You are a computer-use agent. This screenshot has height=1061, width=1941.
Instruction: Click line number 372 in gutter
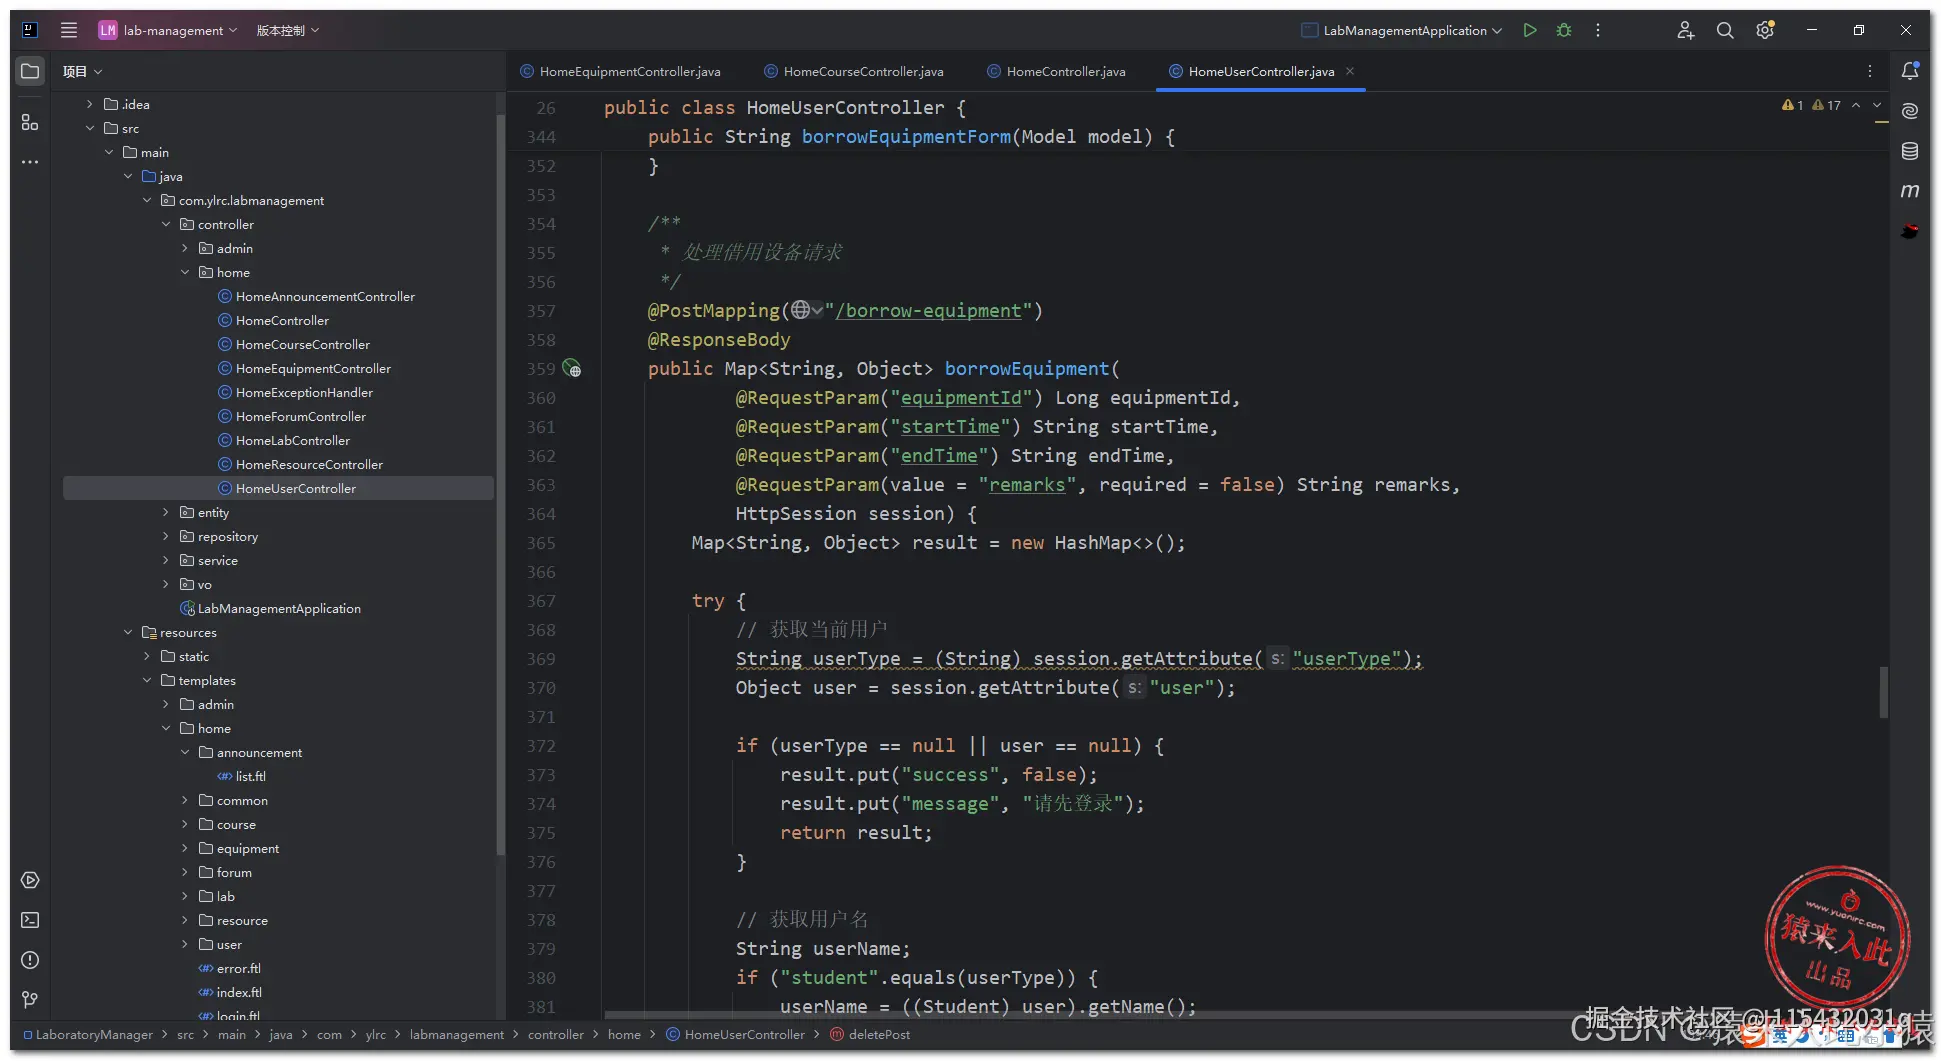[541, 746]
